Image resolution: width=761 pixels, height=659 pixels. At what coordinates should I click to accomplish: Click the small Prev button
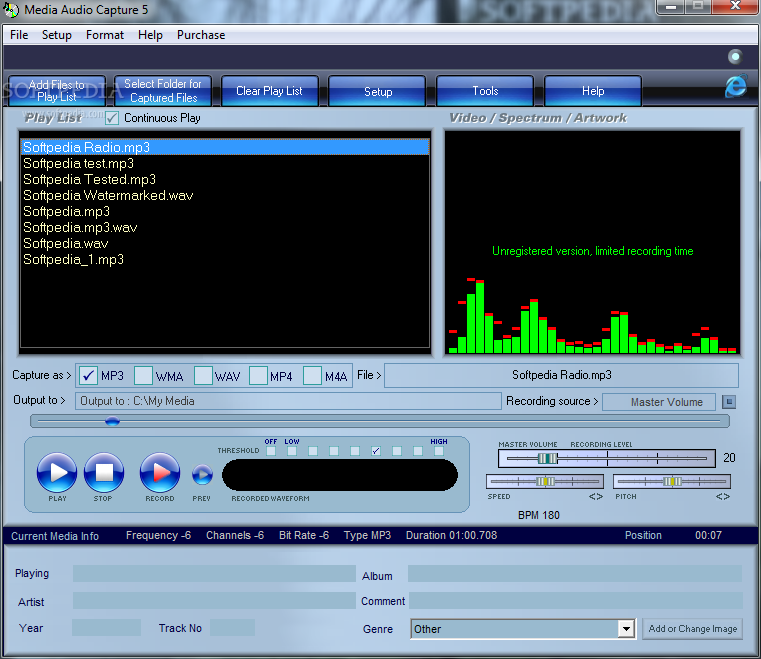[x=202, y=475]
